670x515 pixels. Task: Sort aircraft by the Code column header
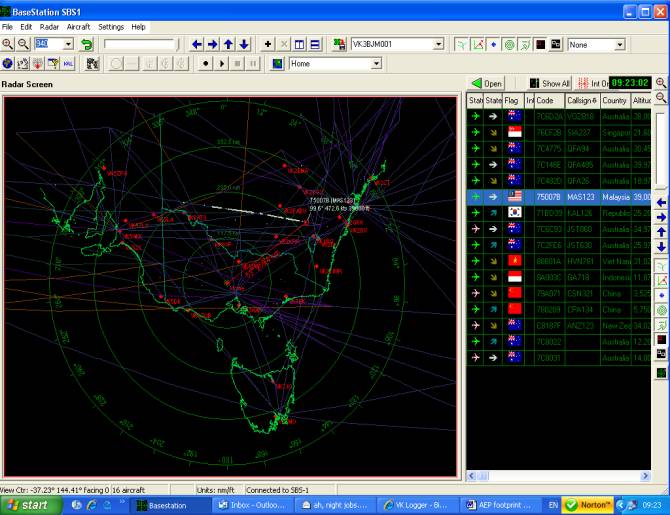pos(549,100)
